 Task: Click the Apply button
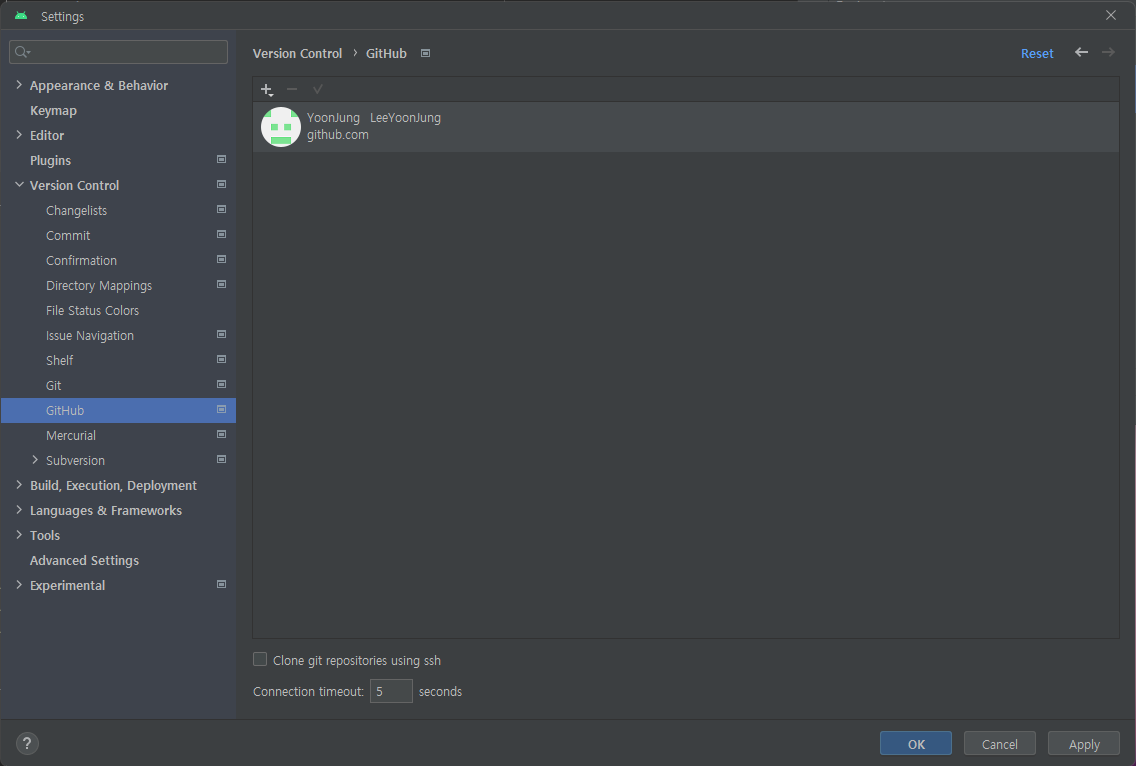click(1084, 744)
